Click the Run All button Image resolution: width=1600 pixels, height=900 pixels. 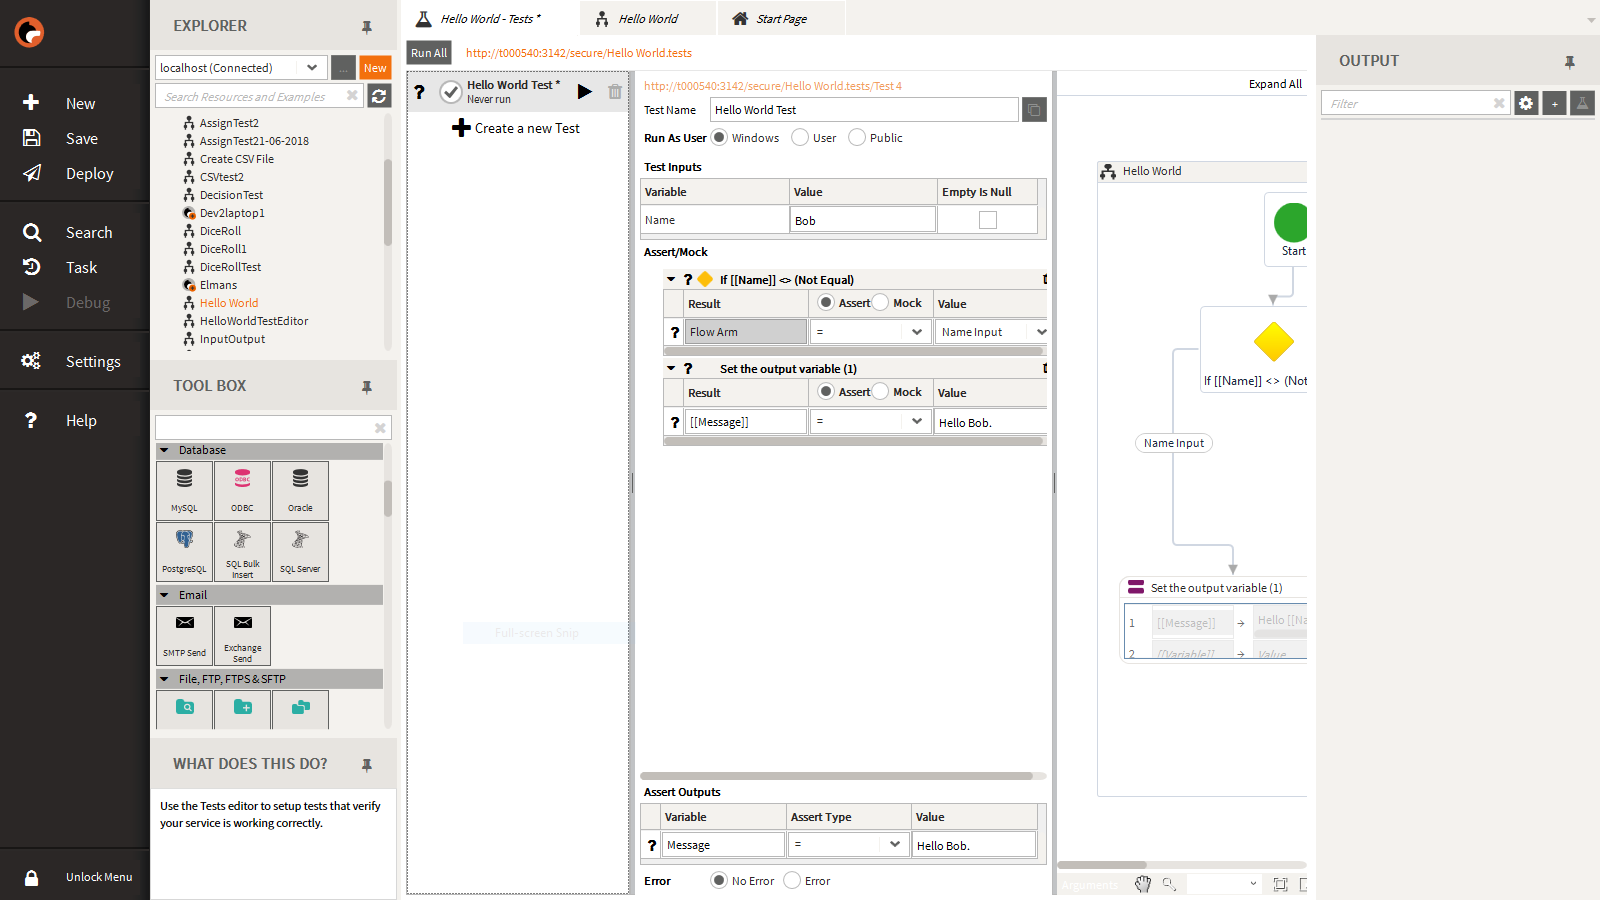pos(429,53)
